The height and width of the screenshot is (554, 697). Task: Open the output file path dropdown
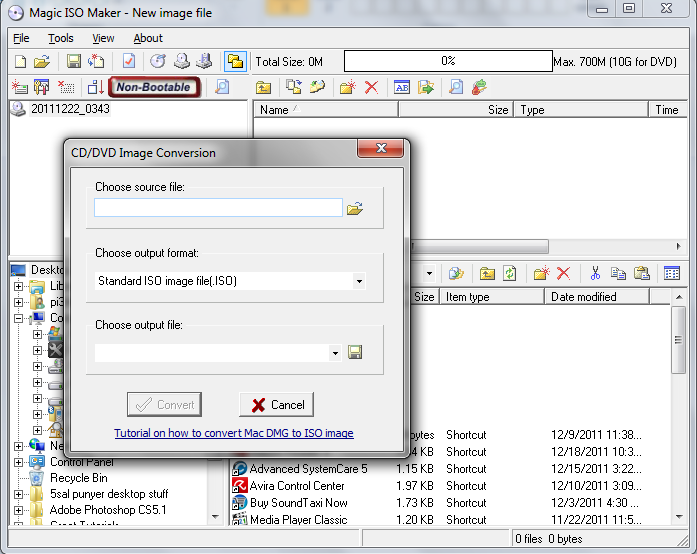point(335,353)
